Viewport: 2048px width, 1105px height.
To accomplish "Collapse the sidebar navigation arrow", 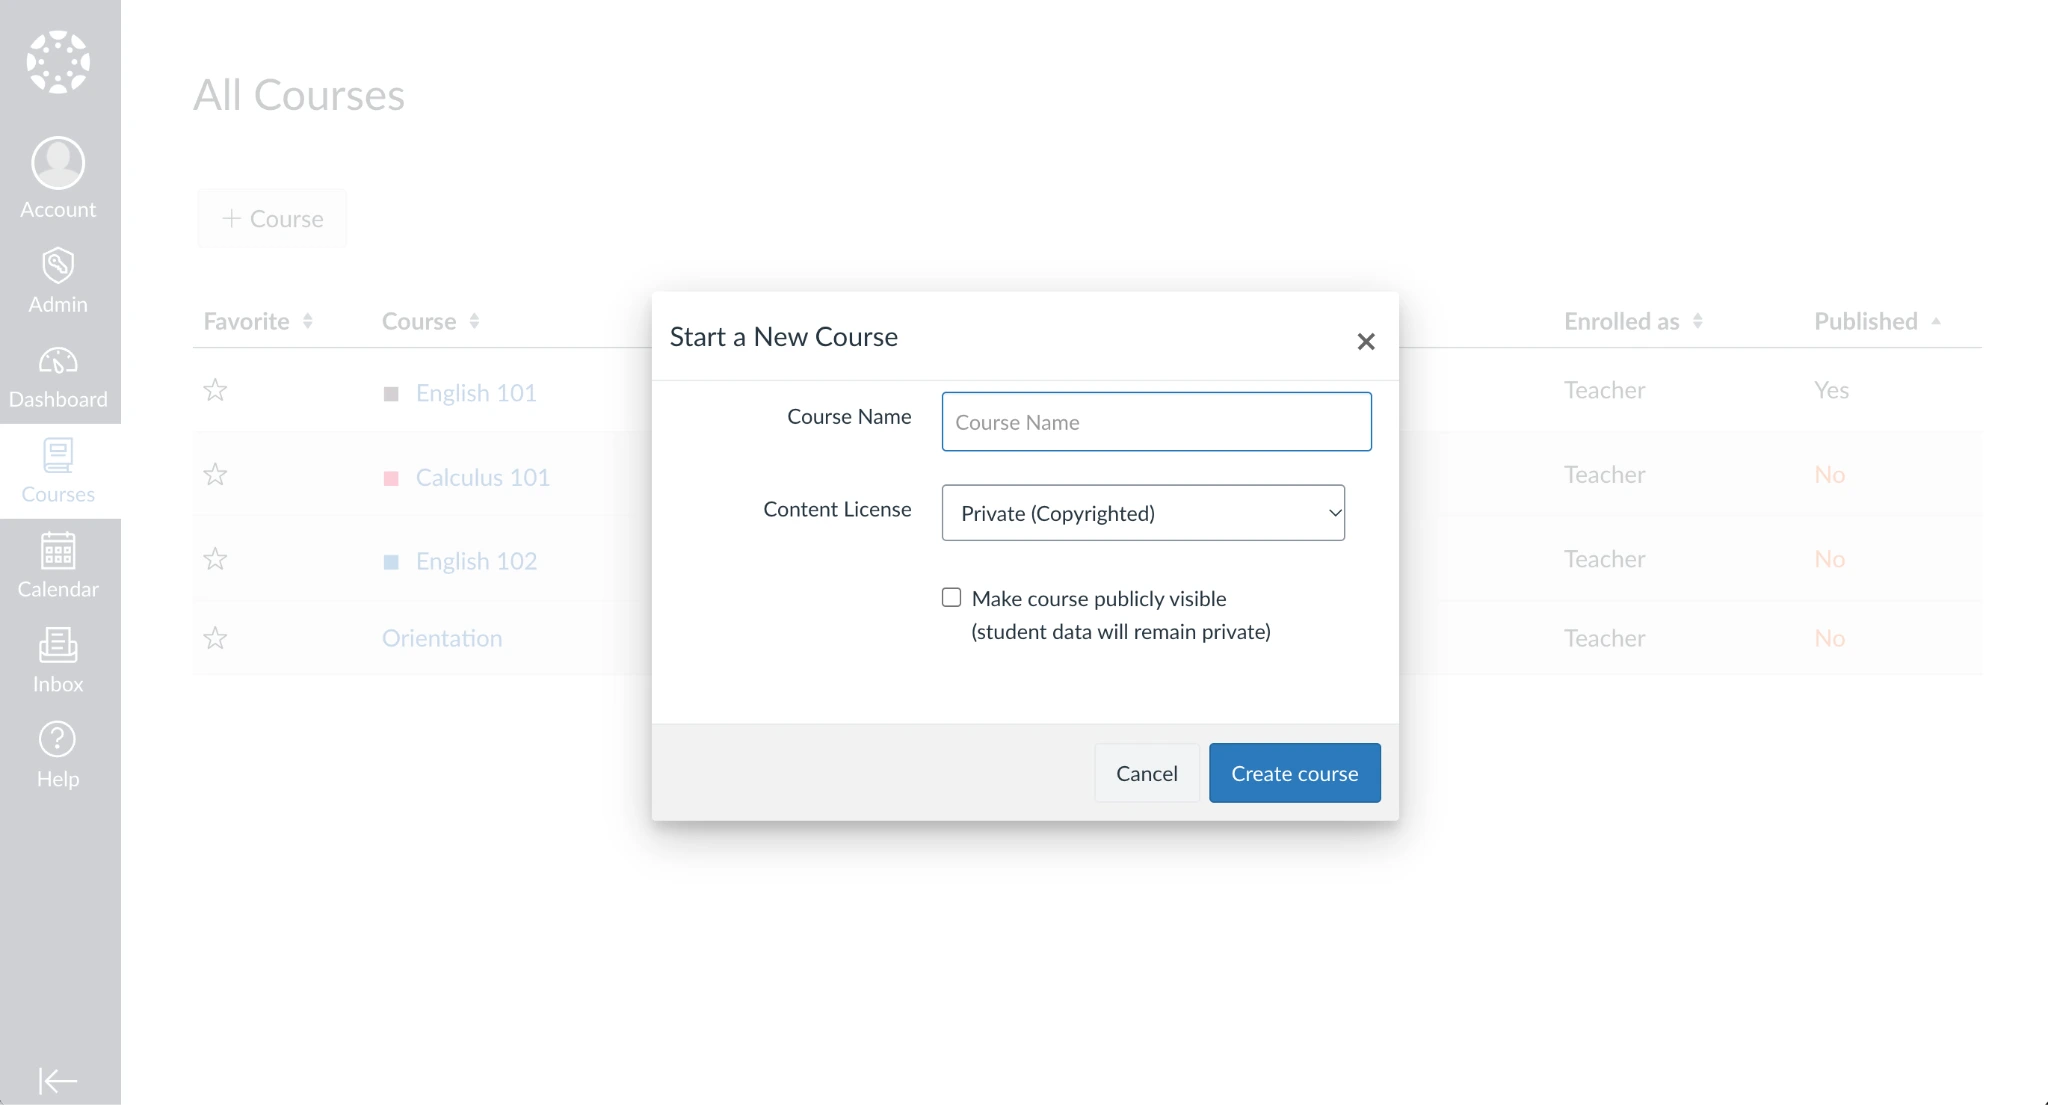I will [x=58, y=1081].
